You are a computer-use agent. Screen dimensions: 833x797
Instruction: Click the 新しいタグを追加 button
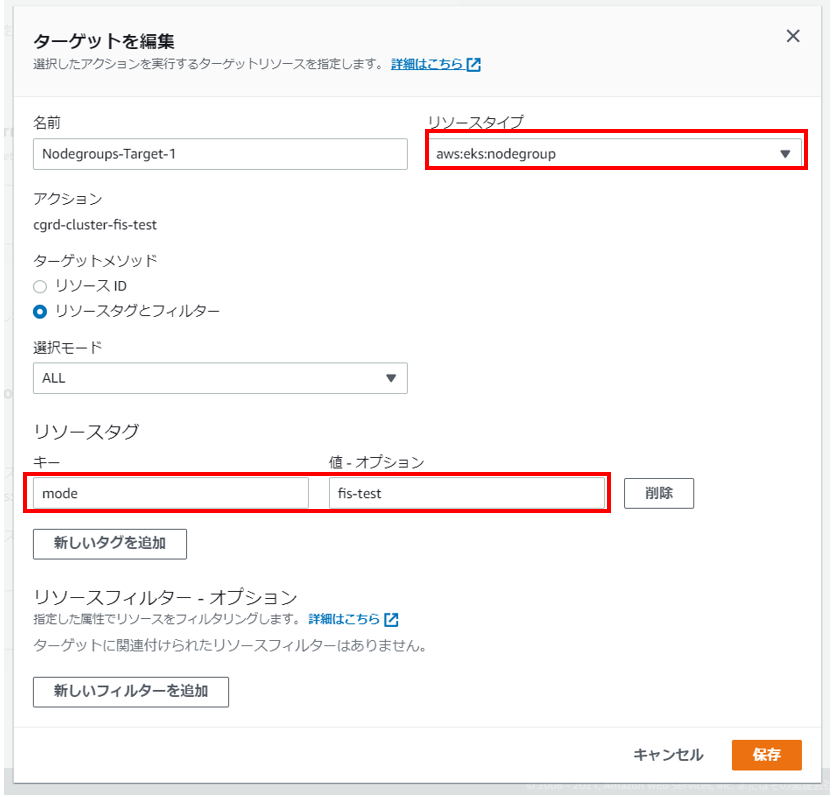click(x=110, y=544)
